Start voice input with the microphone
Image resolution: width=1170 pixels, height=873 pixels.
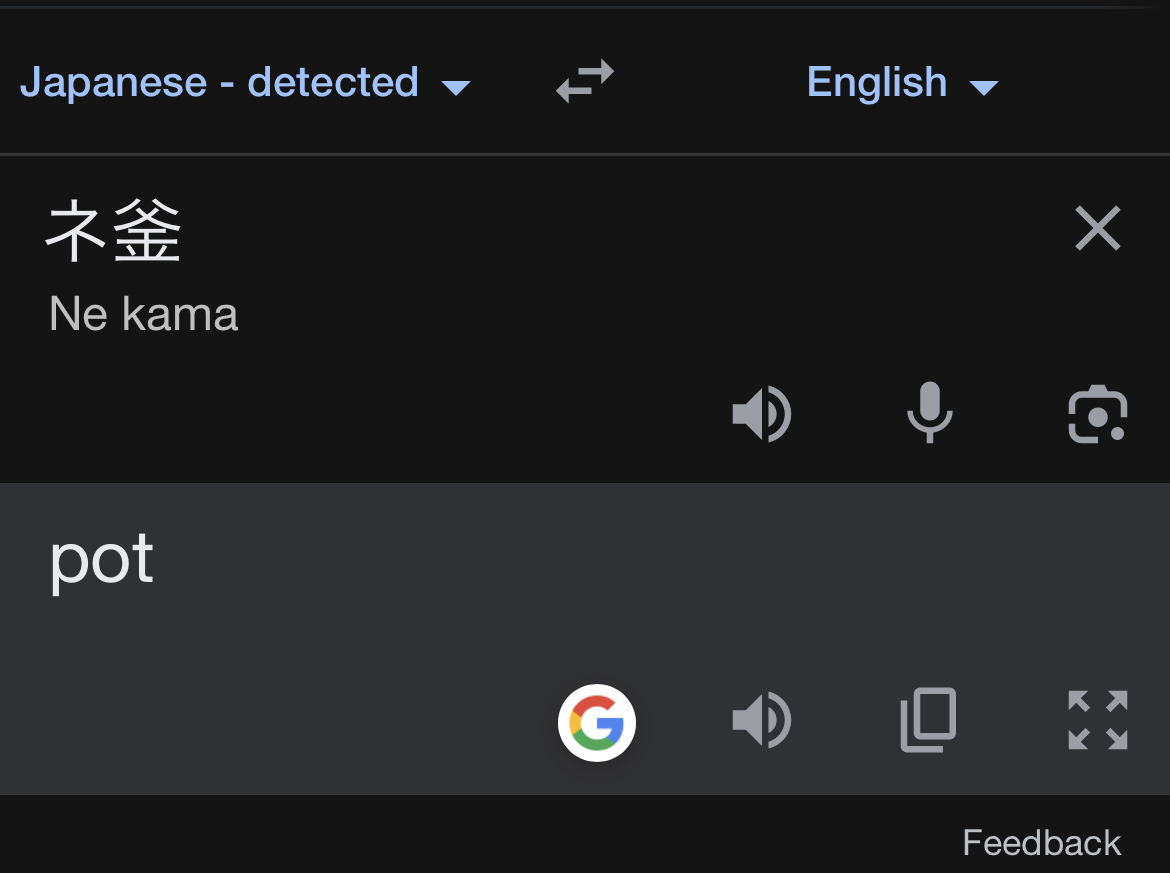click(929, 413)
